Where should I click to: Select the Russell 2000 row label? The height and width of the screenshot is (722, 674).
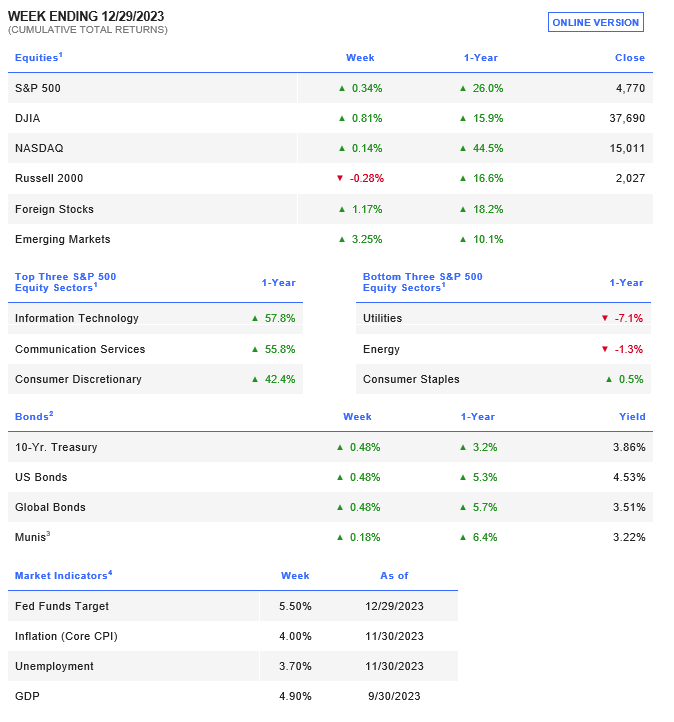[x=49, y=178]
